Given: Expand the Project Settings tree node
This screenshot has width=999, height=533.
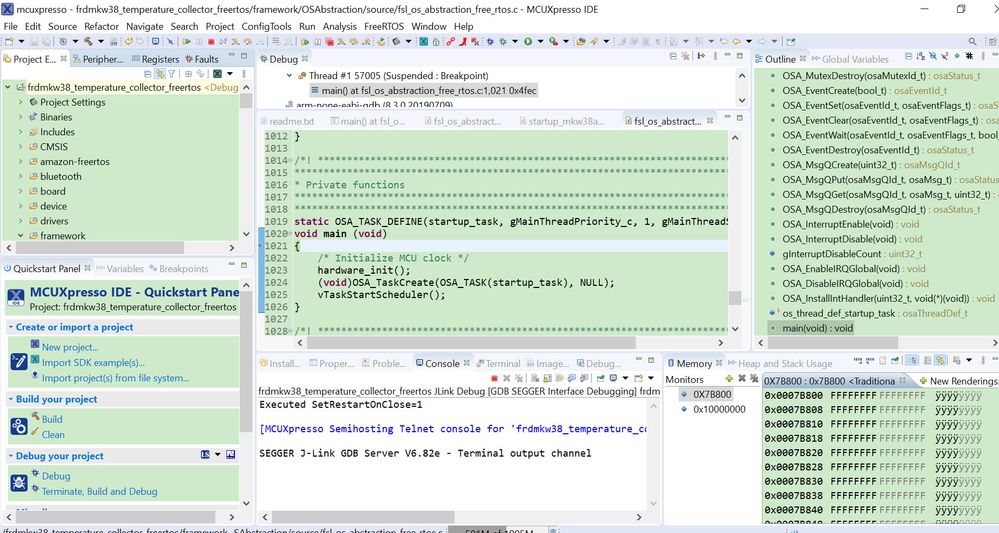Looking at the screenshot, I should [20, 102].
